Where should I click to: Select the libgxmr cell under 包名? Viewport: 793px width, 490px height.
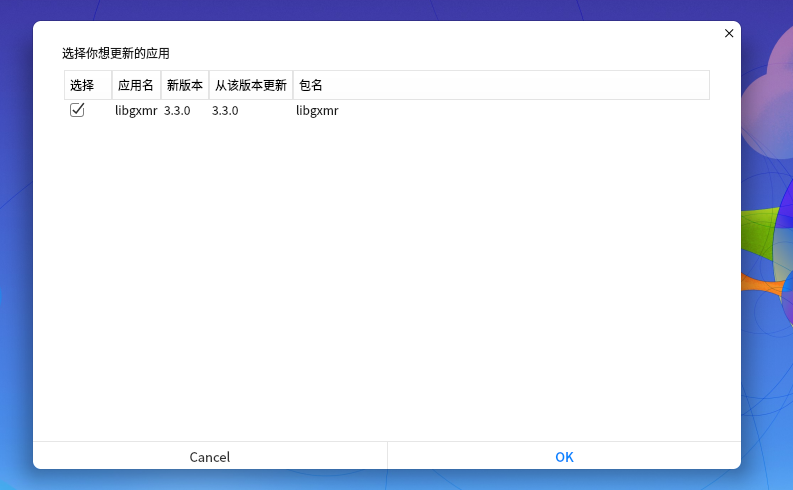(317, 110)
